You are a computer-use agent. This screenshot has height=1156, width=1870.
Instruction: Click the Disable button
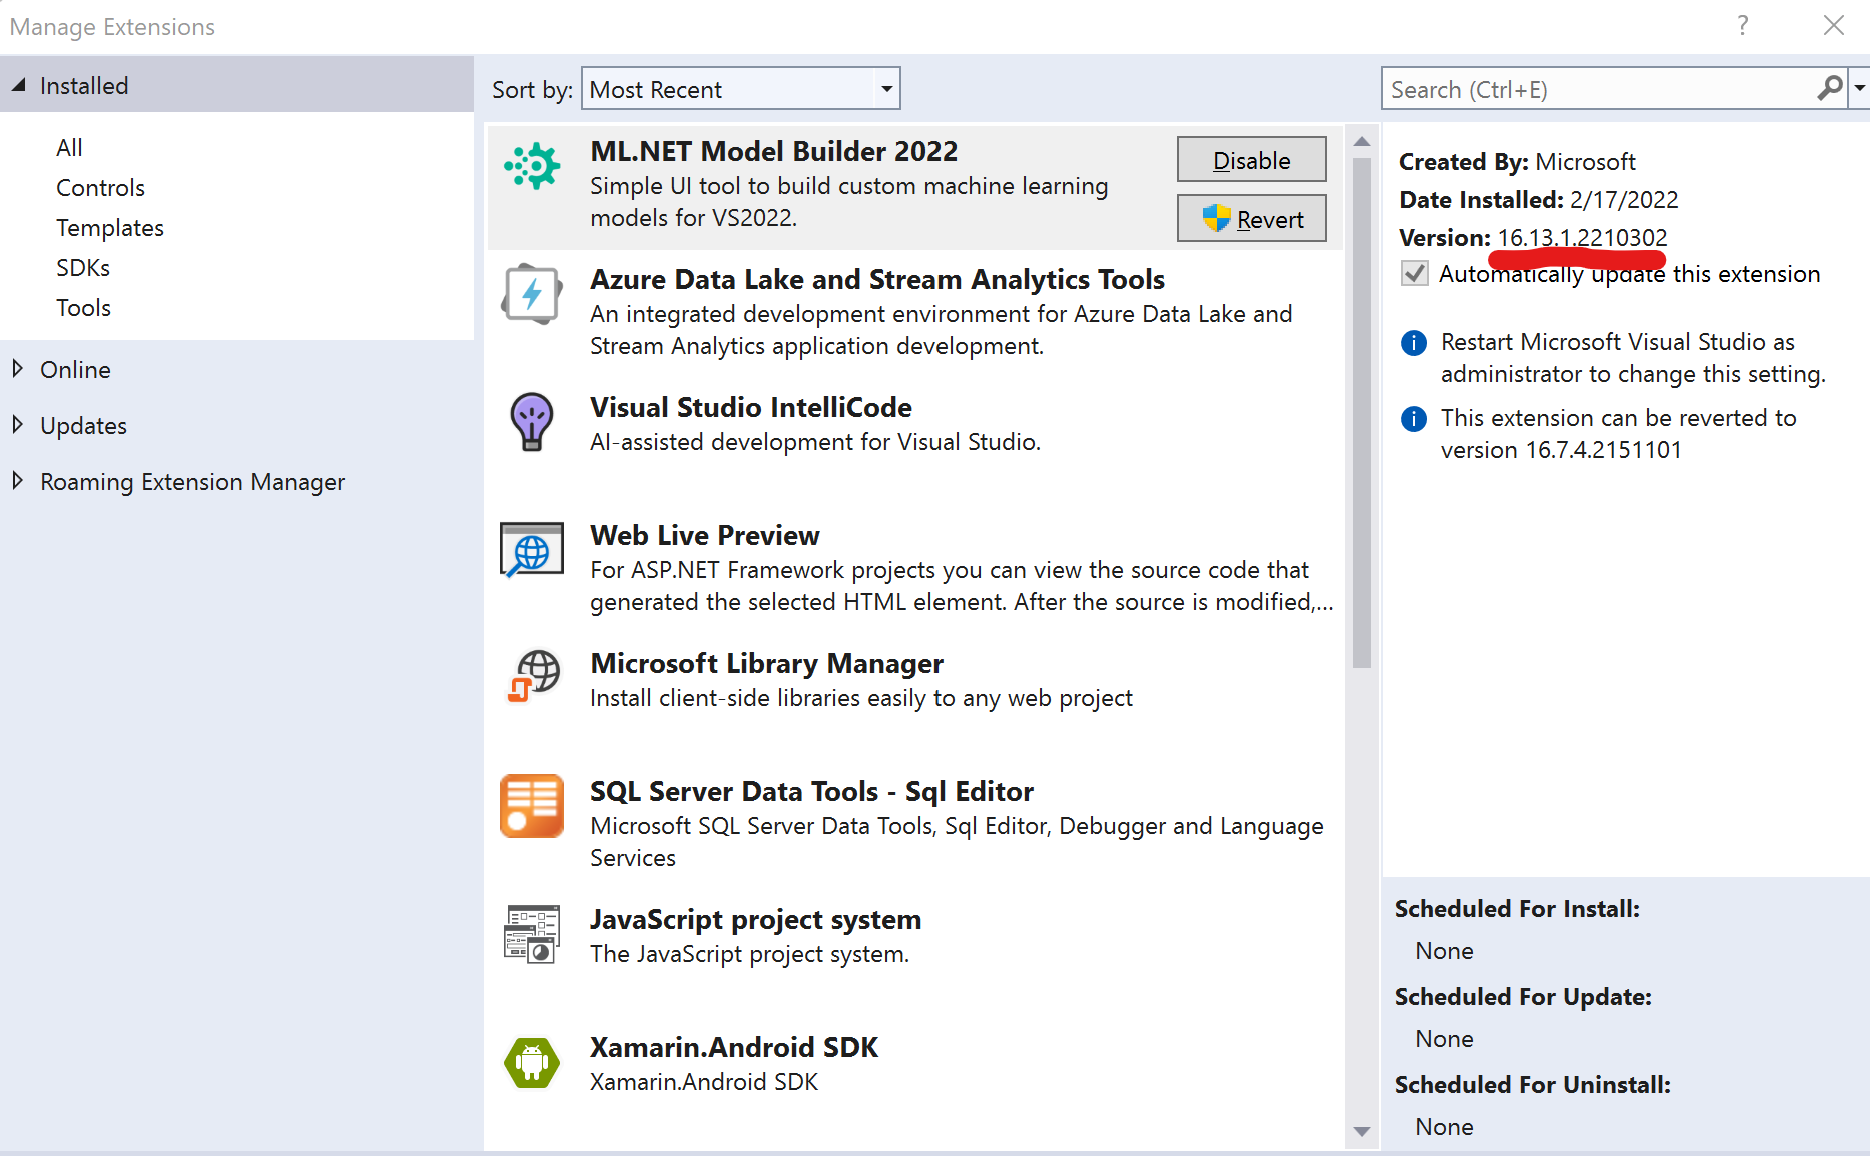click(x=1251, y=159)
